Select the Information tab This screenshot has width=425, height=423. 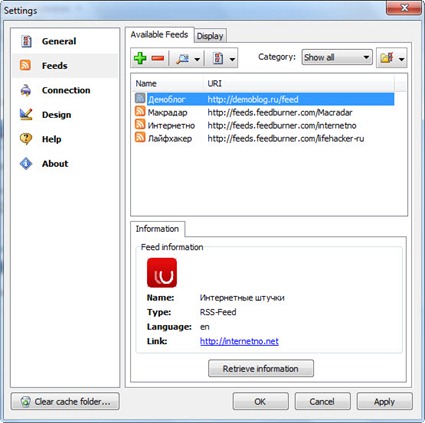[157, 229]
